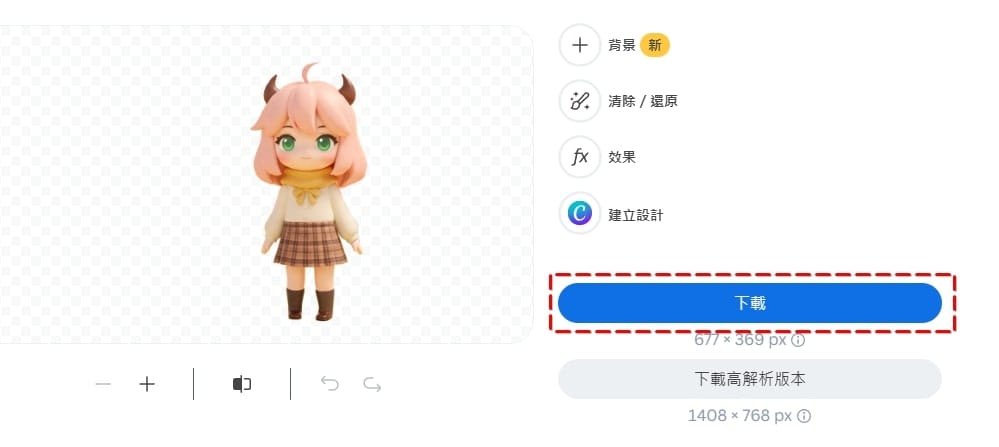This screenshot has width=999, height=447.
Task: Undo the last edit with left arrow
Action: (x=329, y=384)
